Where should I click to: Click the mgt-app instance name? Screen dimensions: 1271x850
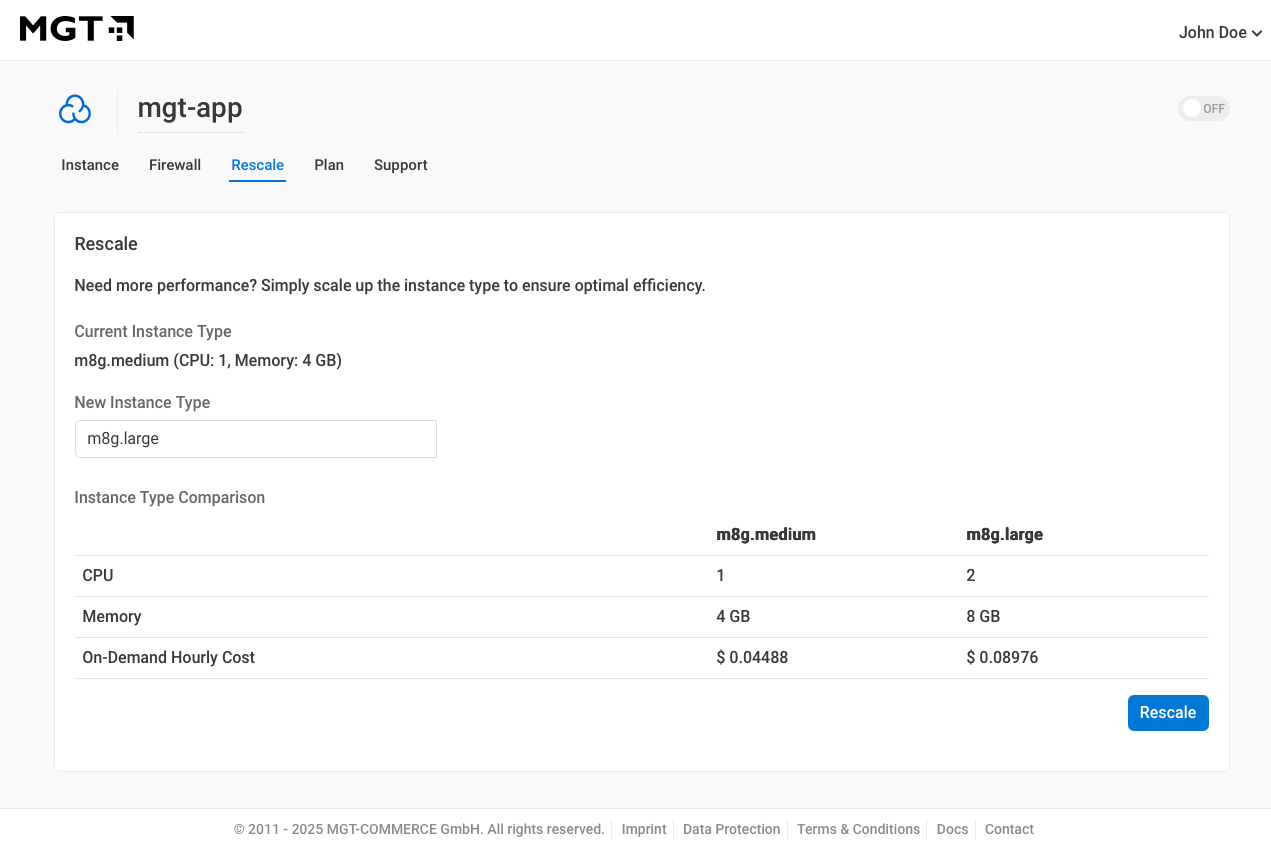point(190,109)
